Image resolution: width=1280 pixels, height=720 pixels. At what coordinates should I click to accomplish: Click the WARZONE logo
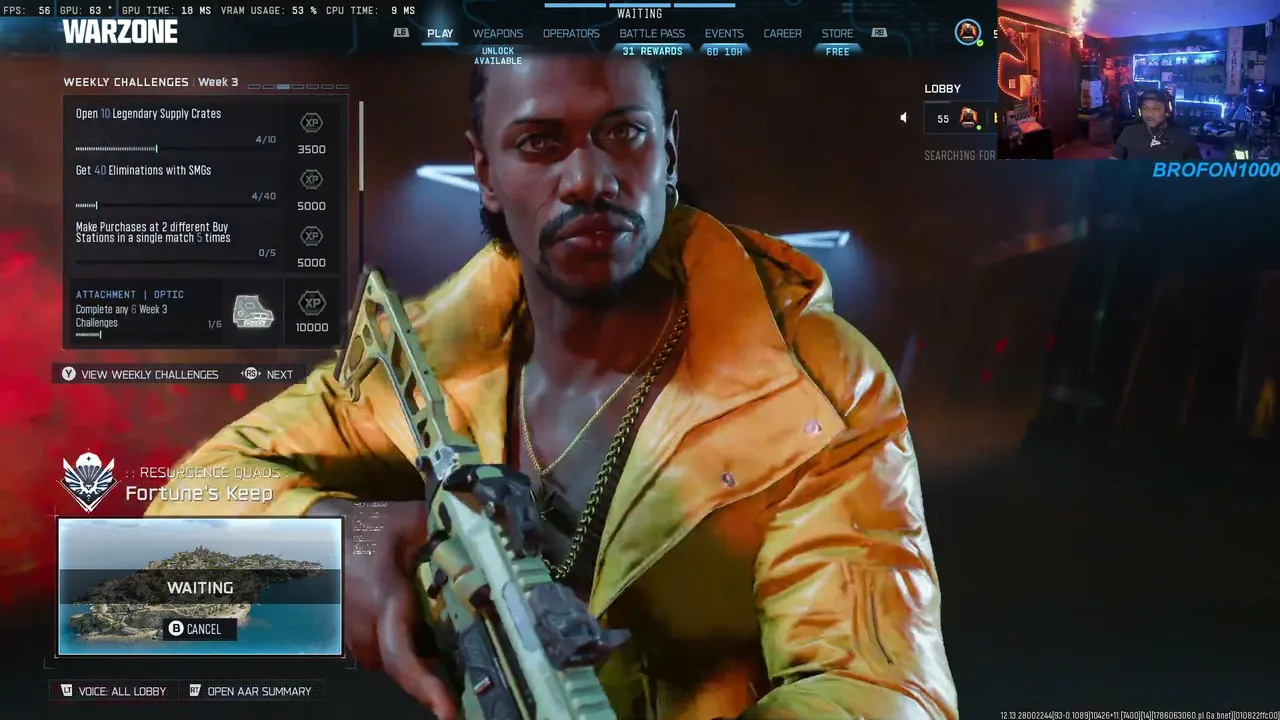(120, 32)
